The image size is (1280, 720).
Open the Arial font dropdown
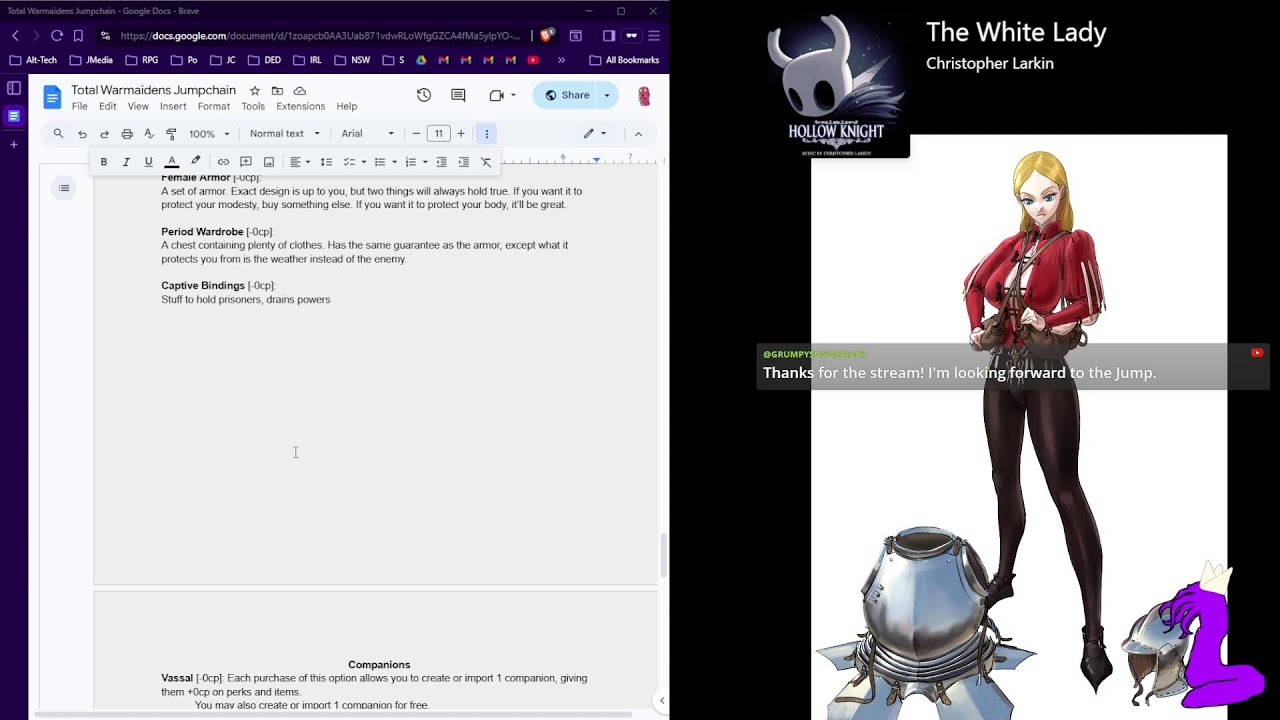coord(367,134)
